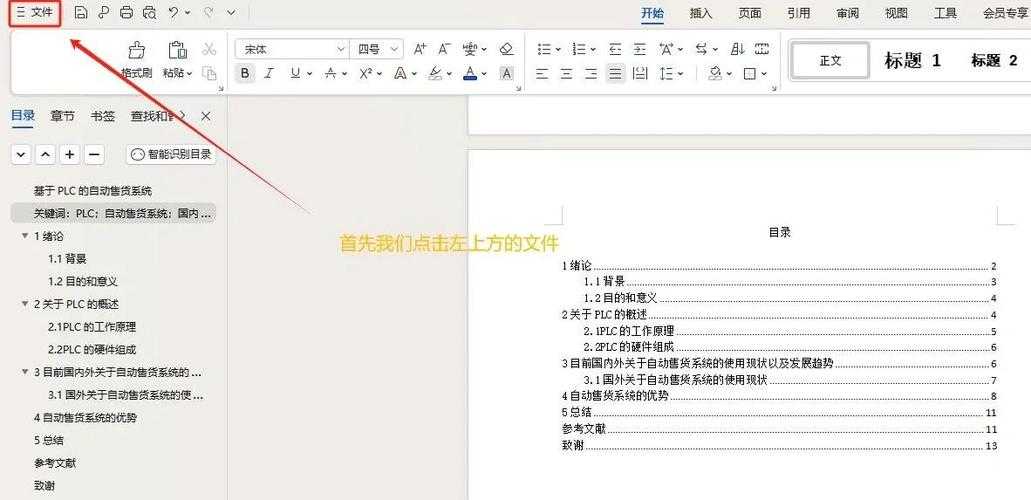
Task: Open the font color dropdown arrow
Action: coord(483,74)
